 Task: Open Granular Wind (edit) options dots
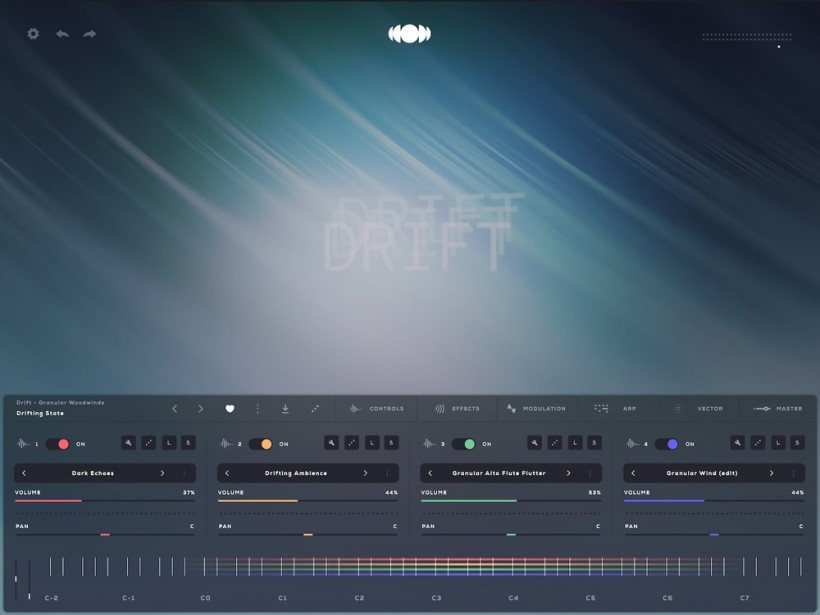coord(793,473)
